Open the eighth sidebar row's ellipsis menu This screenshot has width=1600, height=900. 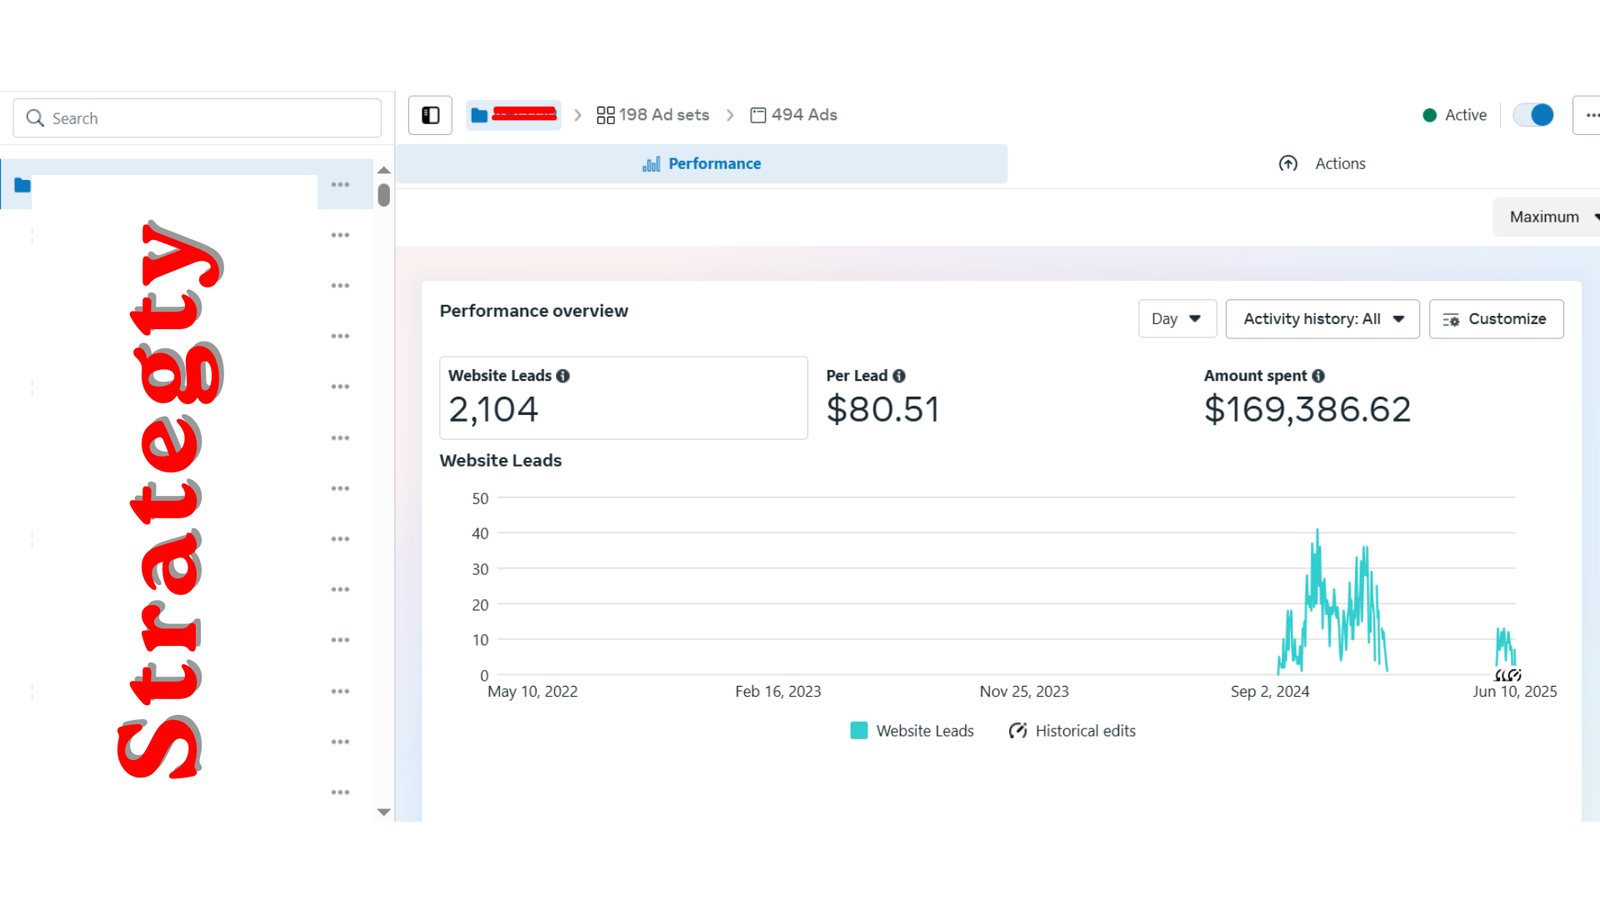tap(340, 539)
